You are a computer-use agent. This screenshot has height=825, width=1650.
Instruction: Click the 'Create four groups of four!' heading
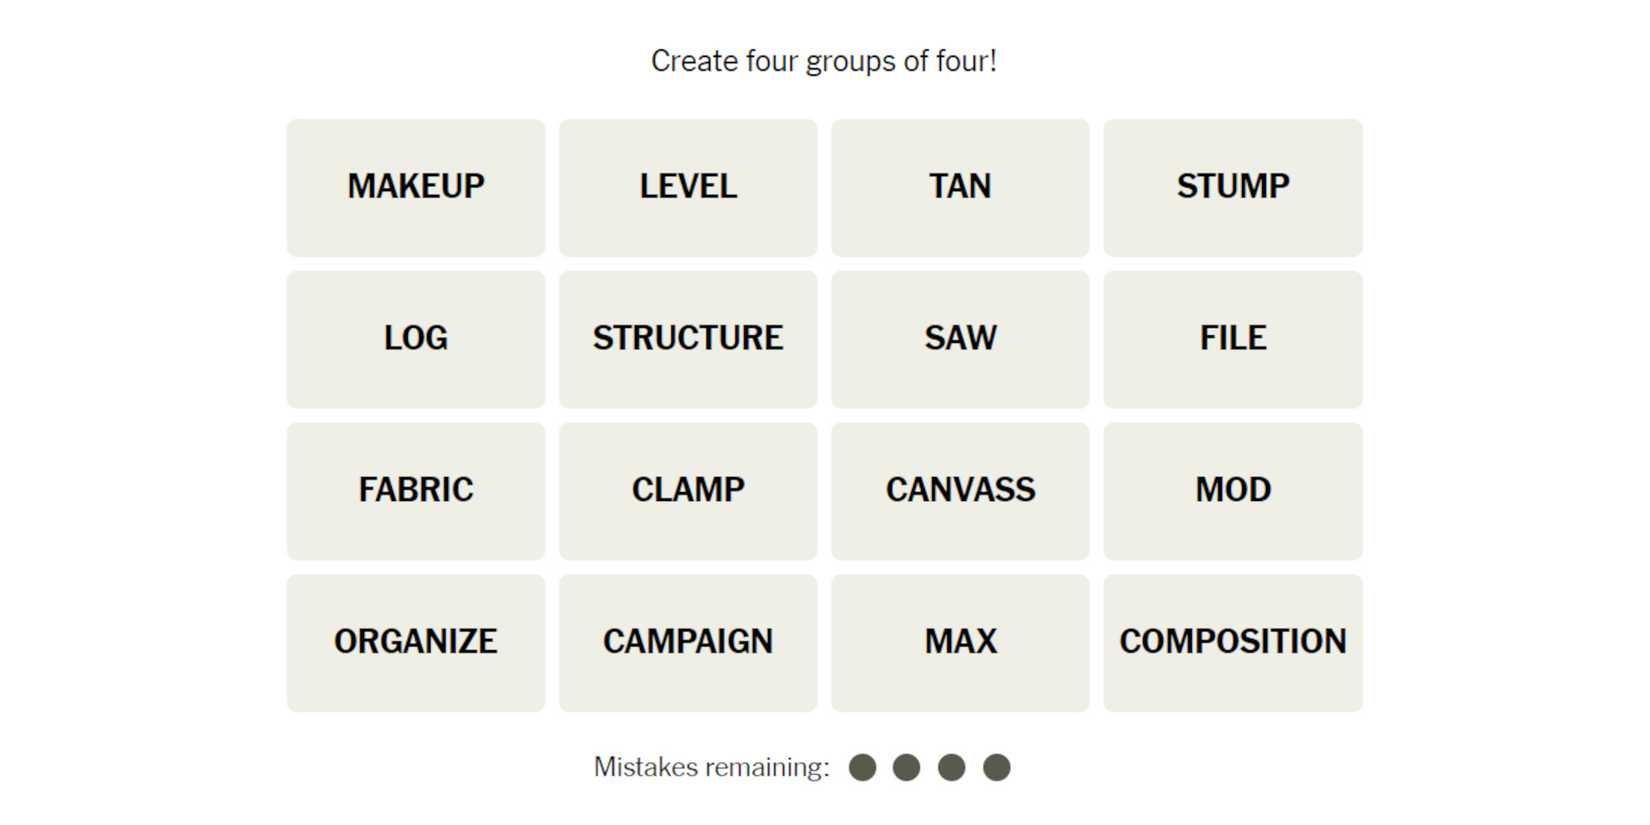click(823, 61)
